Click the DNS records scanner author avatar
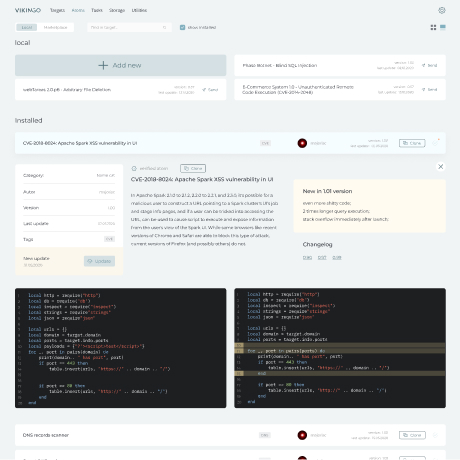Viewport: 460px width, 460px height. click(x=302, y=435)
